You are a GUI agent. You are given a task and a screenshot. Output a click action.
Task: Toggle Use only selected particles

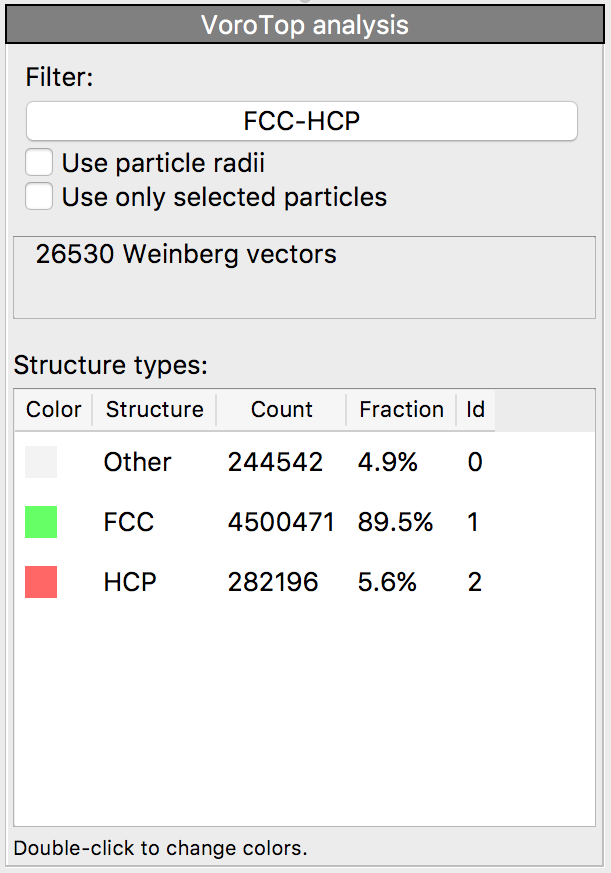pos(40,197)
